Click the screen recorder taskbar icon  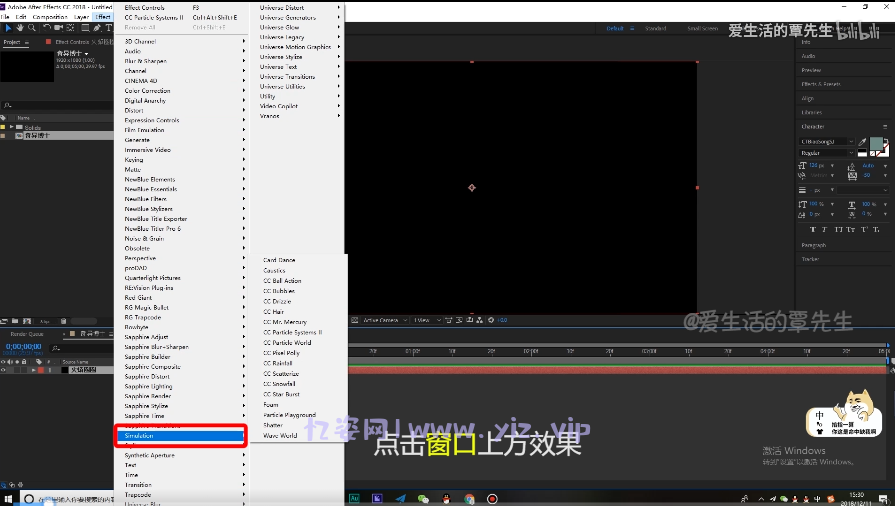[x=492, y=499]
